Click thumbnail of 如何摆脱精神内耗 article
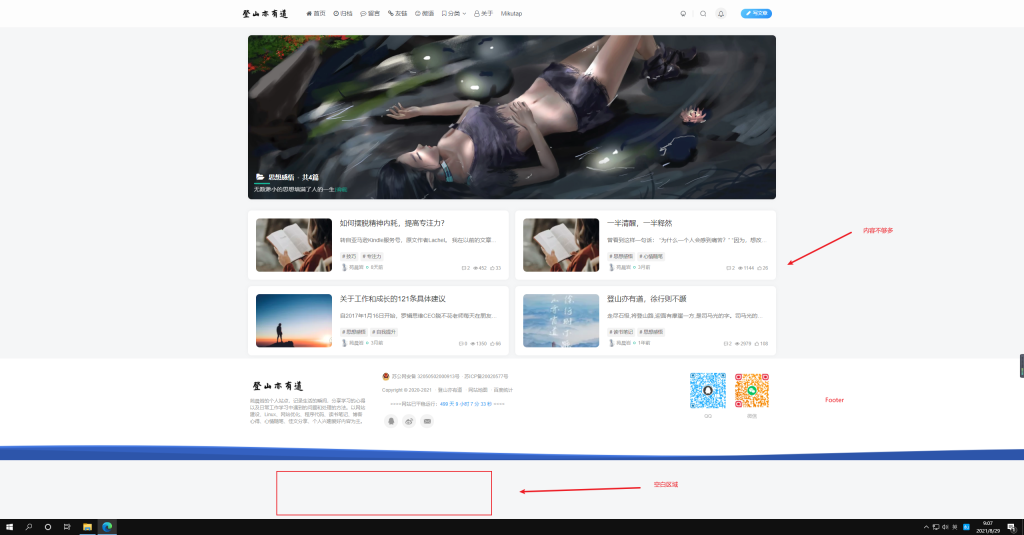 pyautogui.click(x=294, y=245)
